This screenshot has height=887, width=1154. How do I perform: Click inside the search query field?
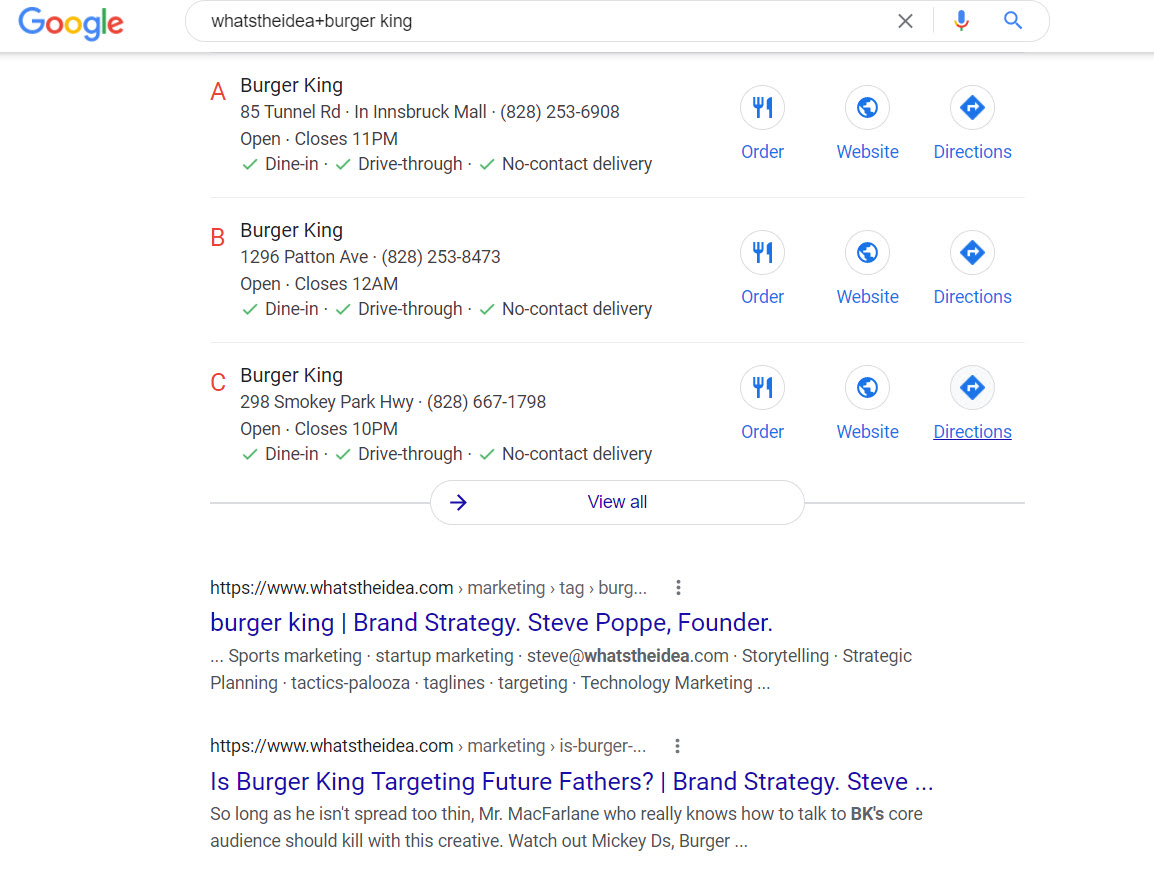click(x=540, y=21)
